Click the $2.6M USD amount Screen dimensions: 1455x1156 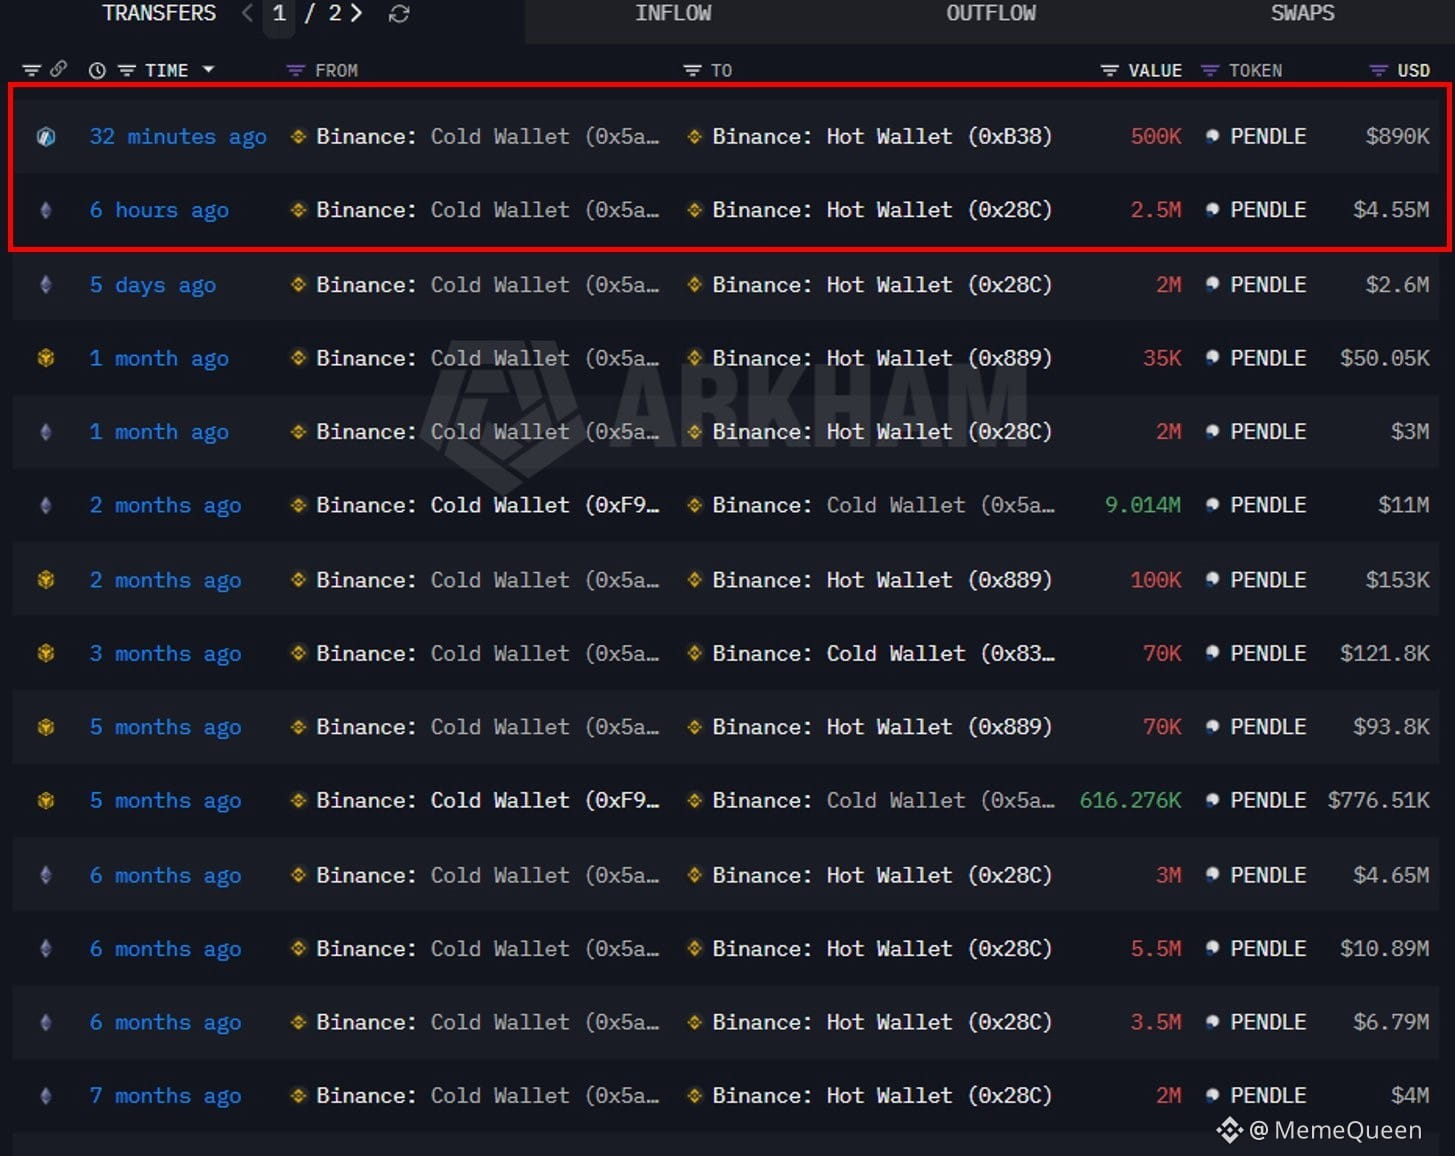pos(1397,284)
